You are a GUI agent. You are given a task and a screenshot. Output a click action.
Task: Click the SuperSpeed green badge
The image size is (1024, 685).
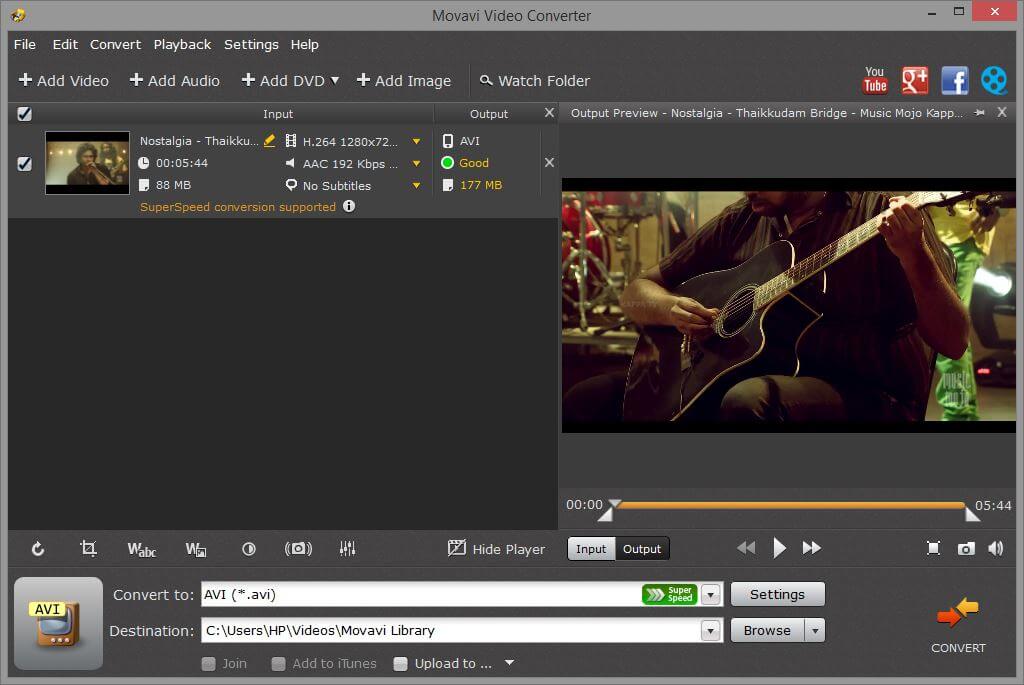(669, 594)
